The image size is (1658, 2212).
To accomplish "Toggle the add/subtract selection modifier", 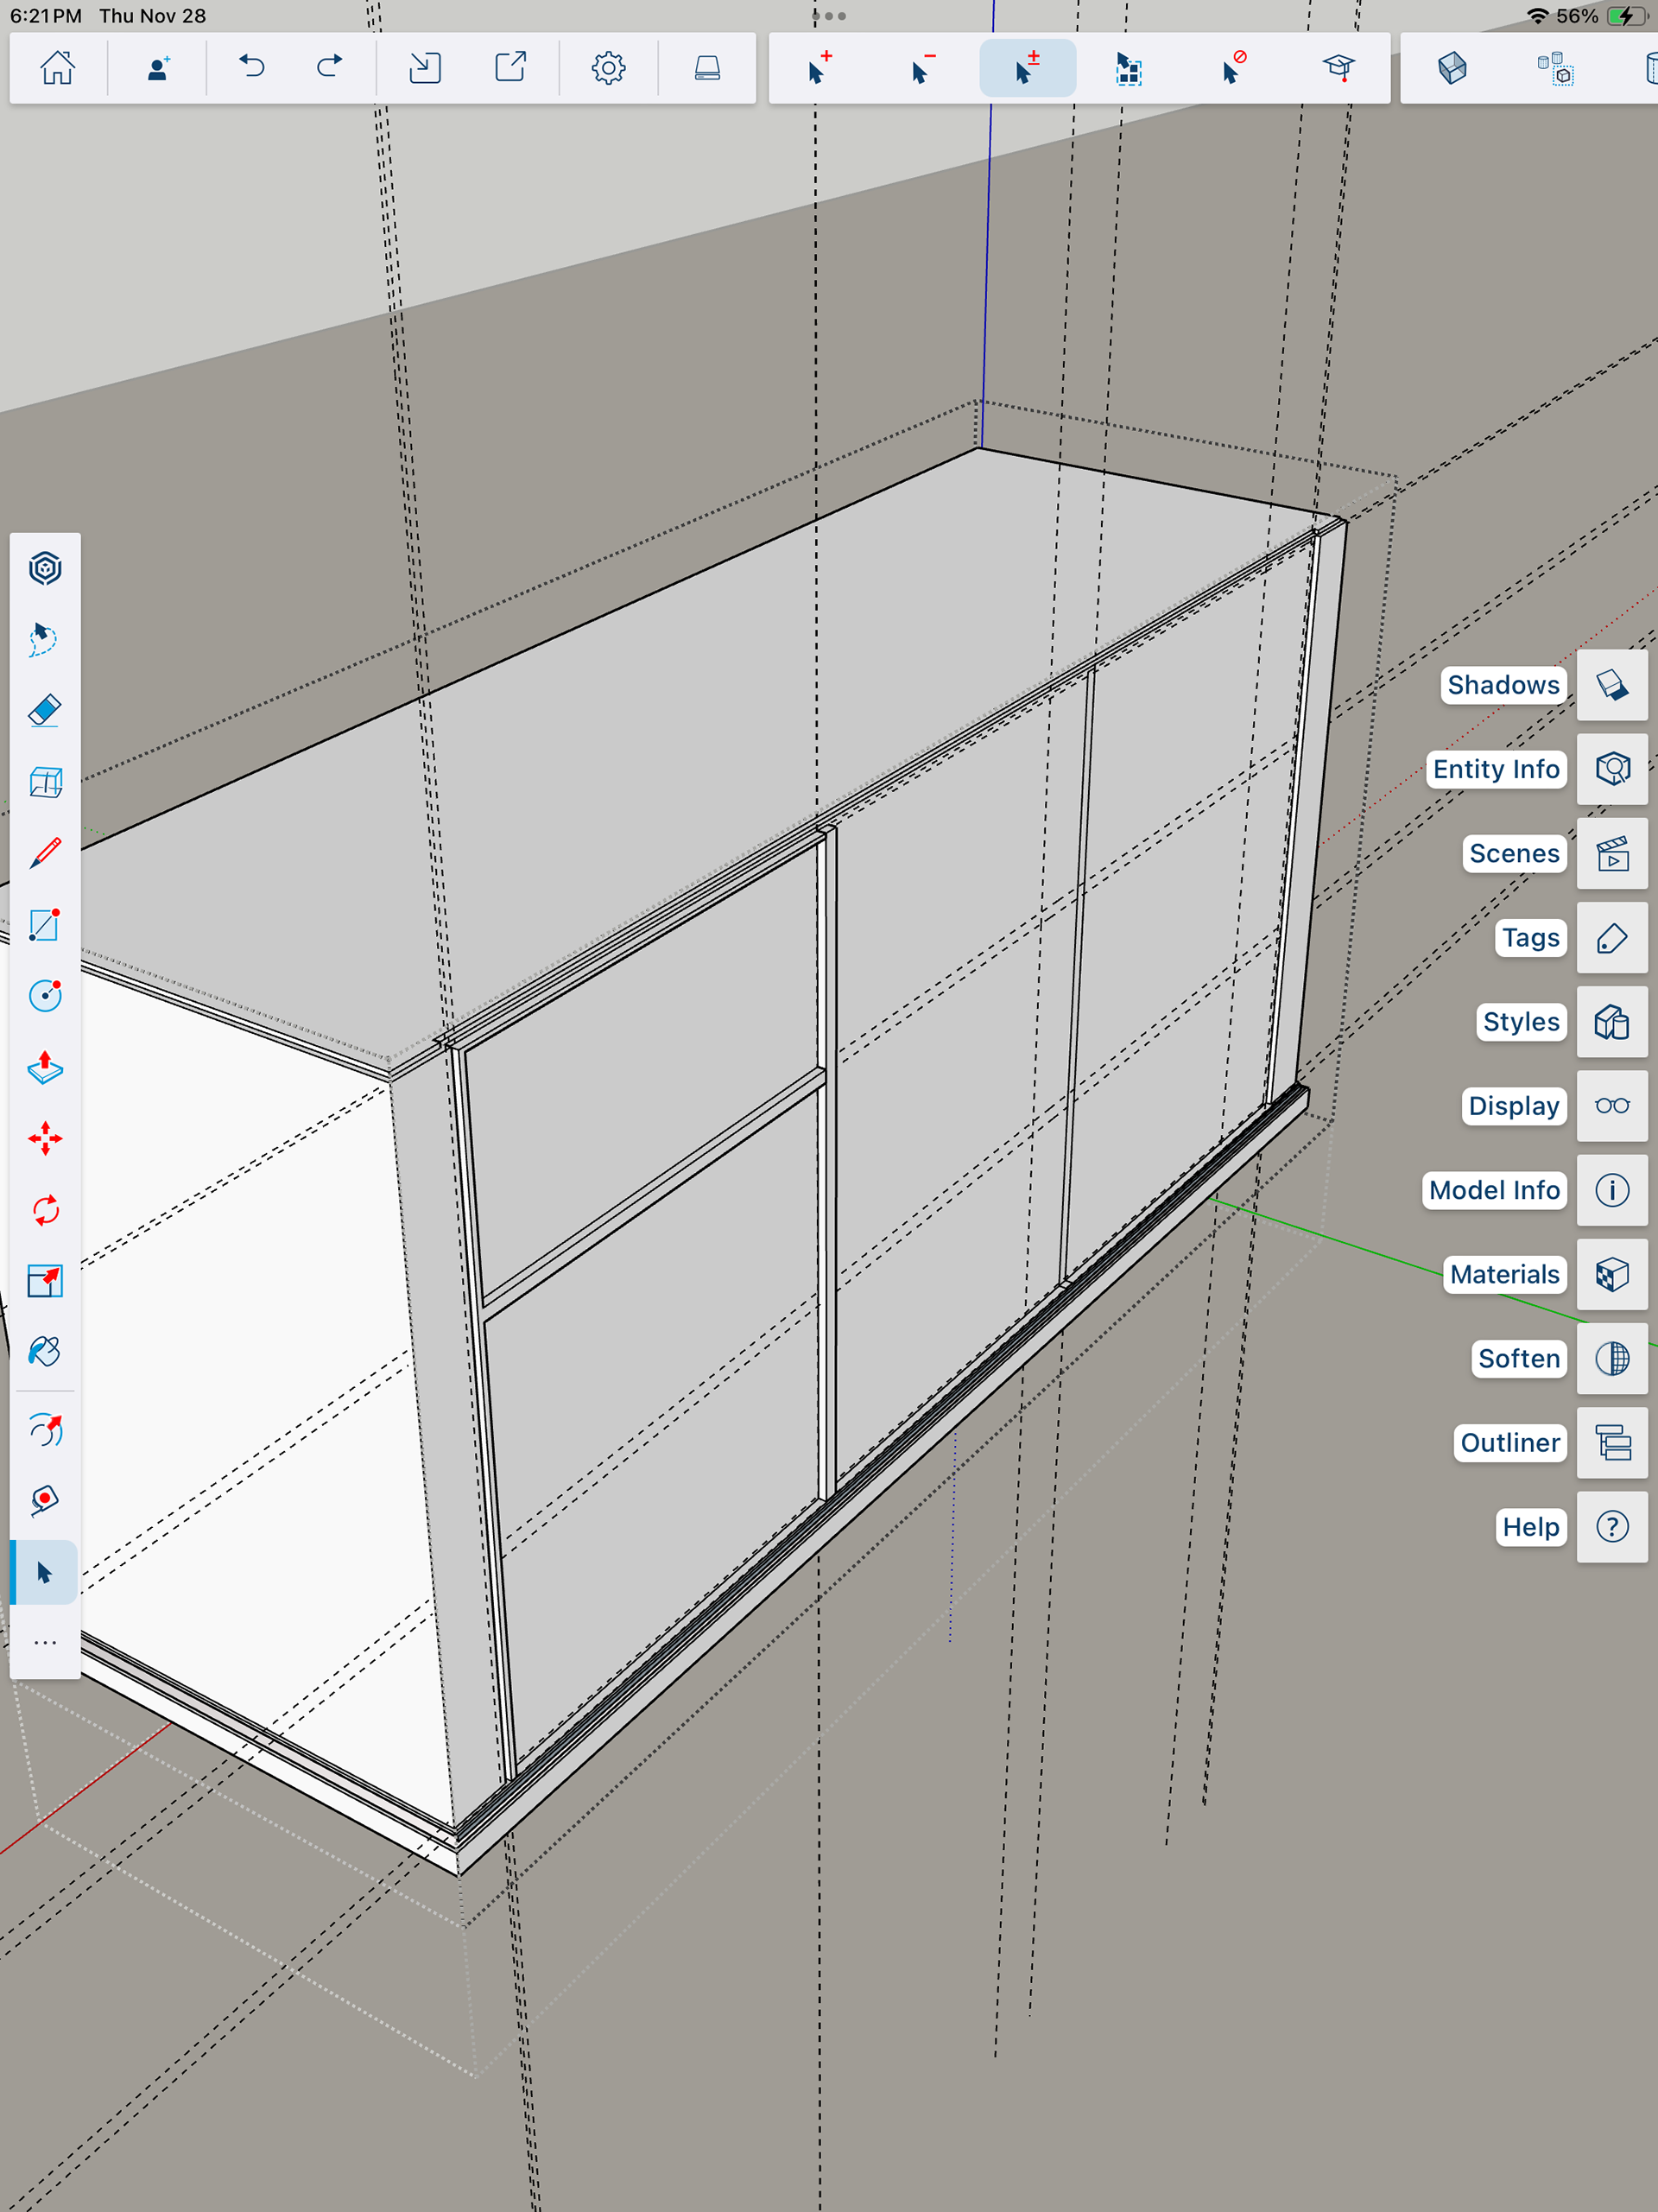I will pos(1027,68).
